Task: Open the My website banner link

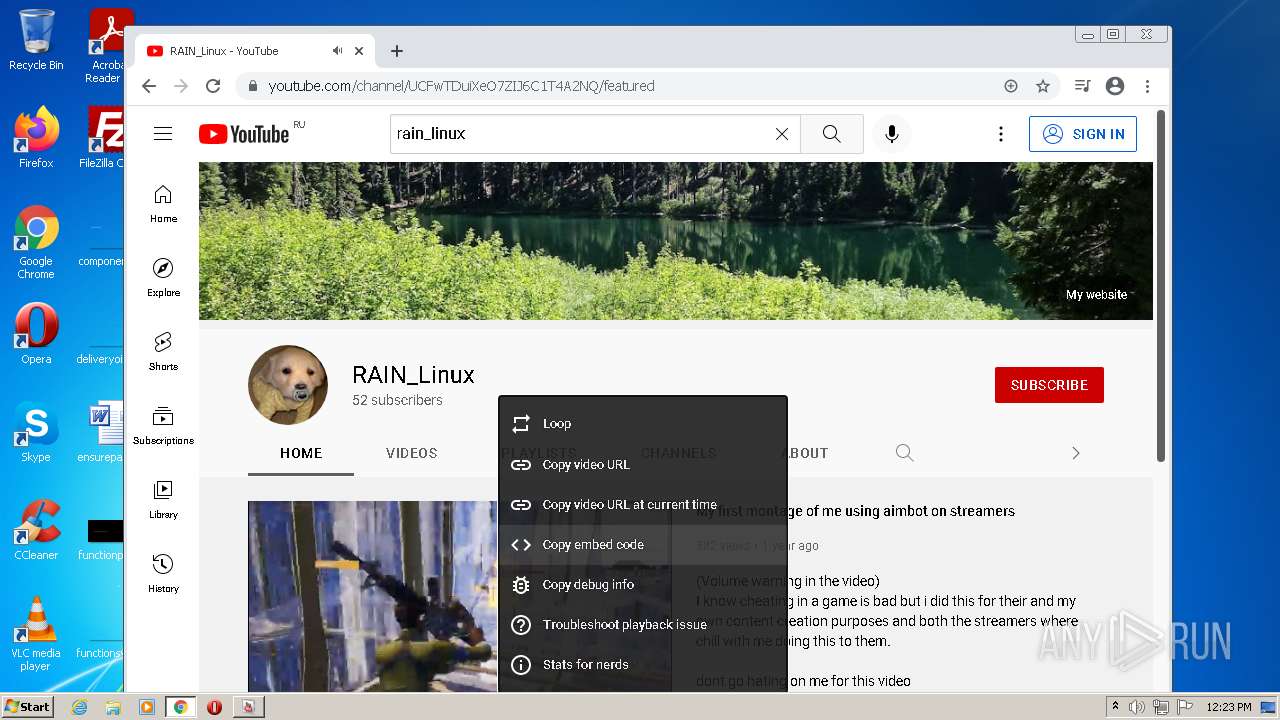Action: point(1096,295)
